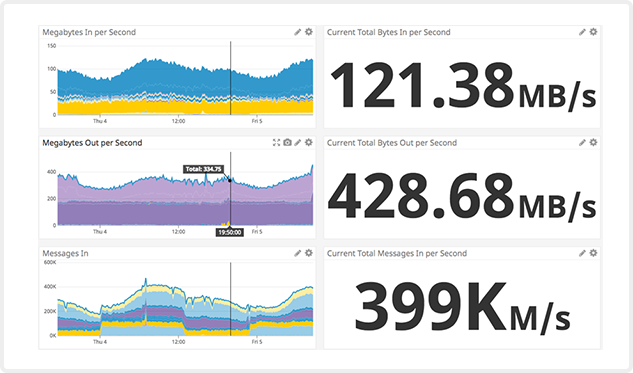Open settings gear for Current Total Bytes In
The height and width of the screenshot is (373, 633).
[x=593, y=31]
